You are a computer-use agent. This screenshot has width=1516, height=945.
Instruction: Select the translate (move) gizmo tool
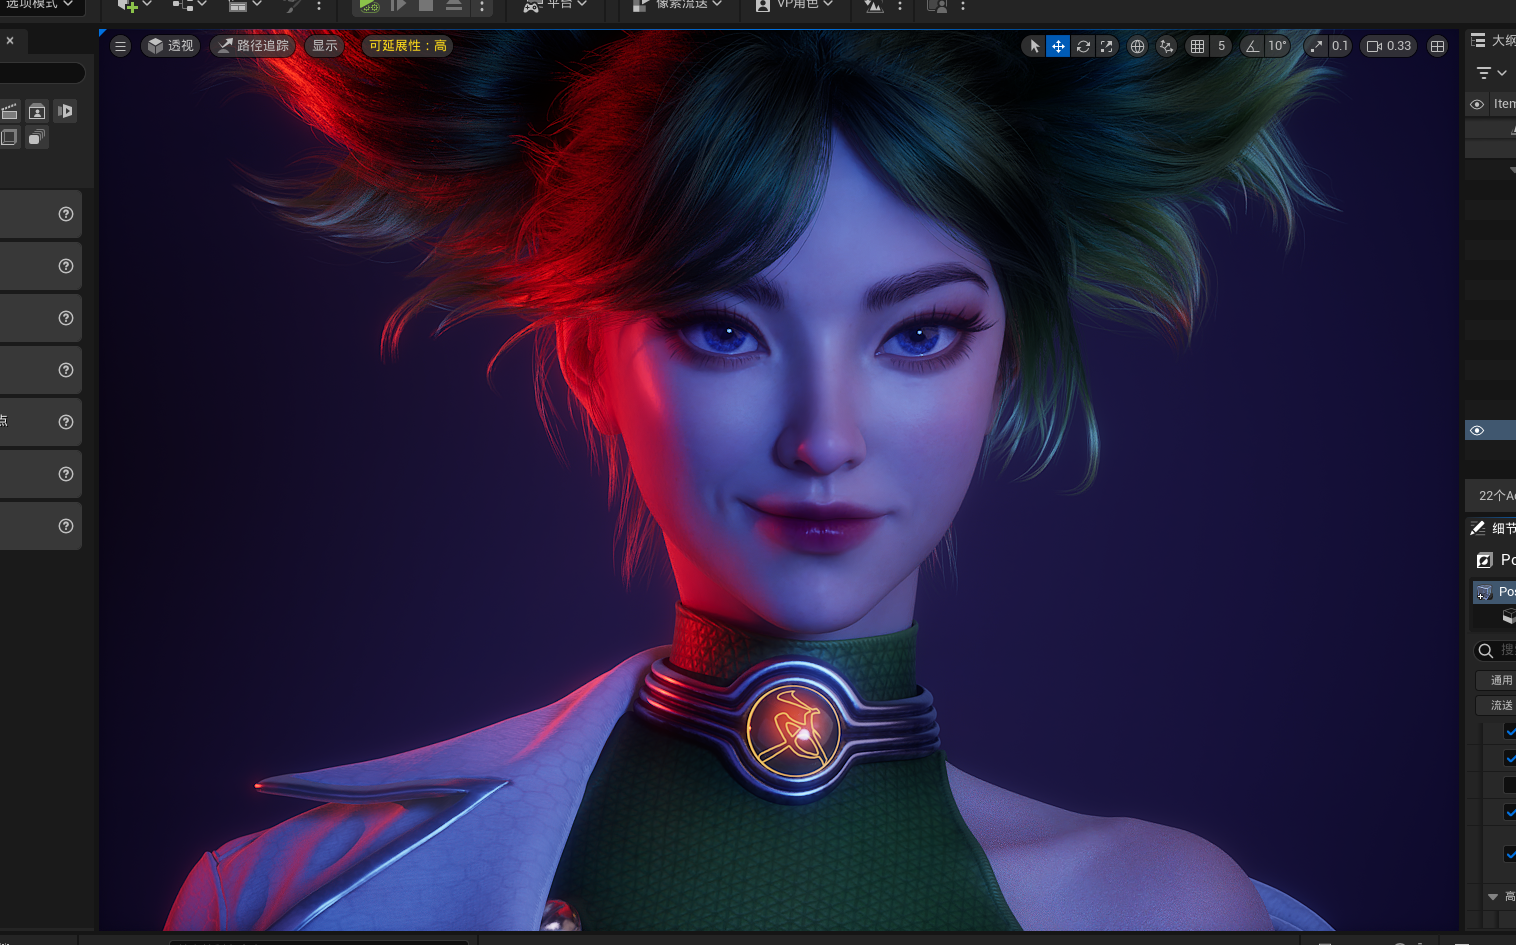(1058, 46)
